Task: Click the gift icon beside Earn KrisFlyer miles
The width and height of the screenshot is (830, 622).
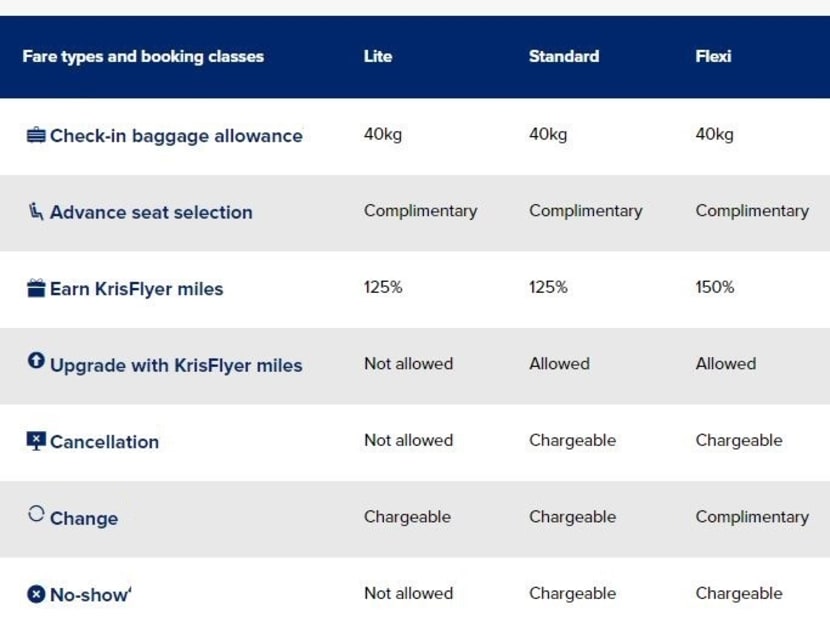Action: click(x=36, y=288)
